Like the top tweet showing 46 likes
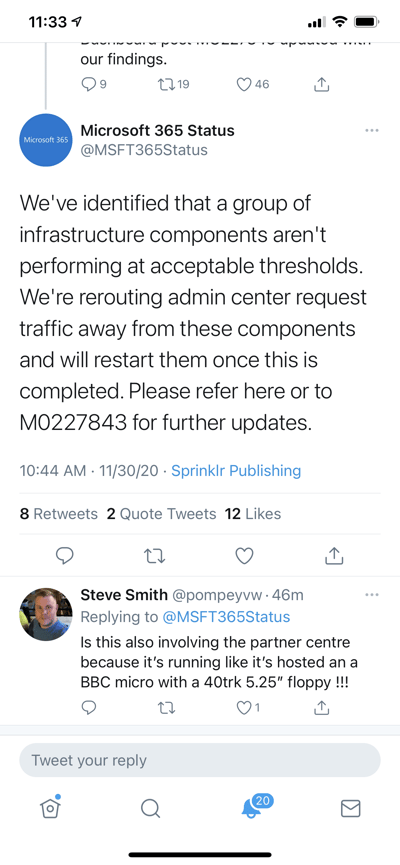 [253, 84]
